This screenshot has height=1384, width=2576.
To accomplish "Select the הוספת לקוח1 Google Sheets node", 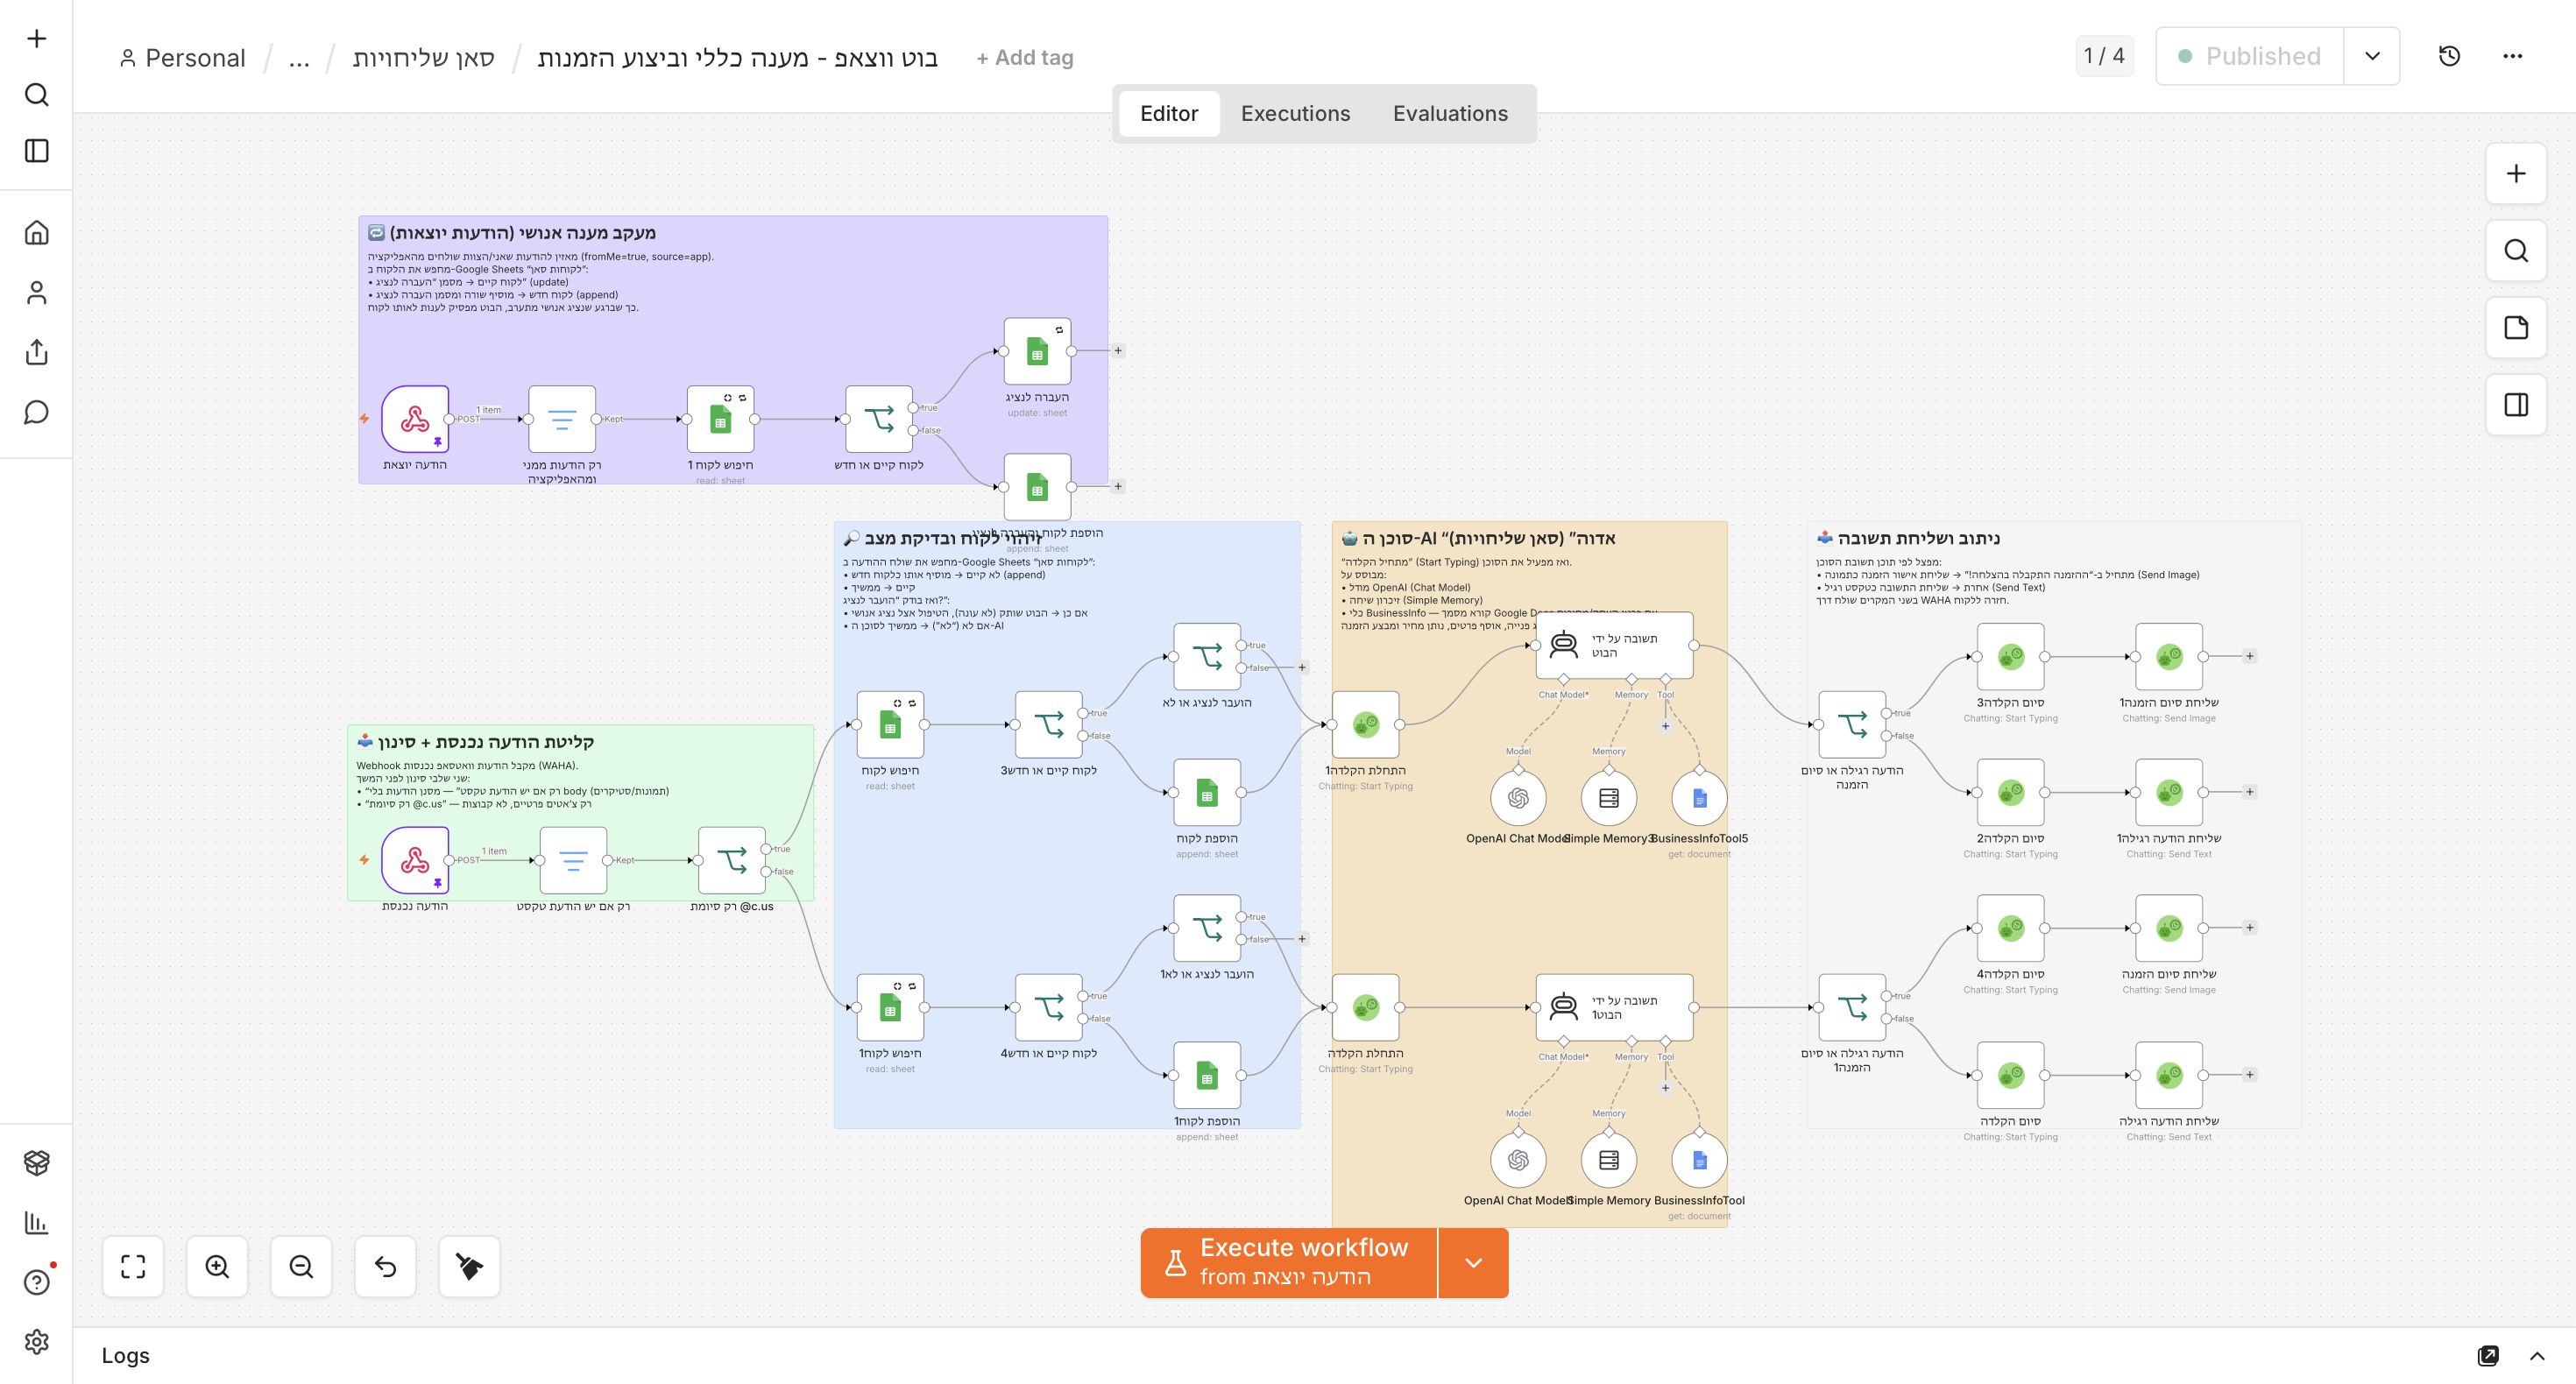I will (x=1207, y=1075).
